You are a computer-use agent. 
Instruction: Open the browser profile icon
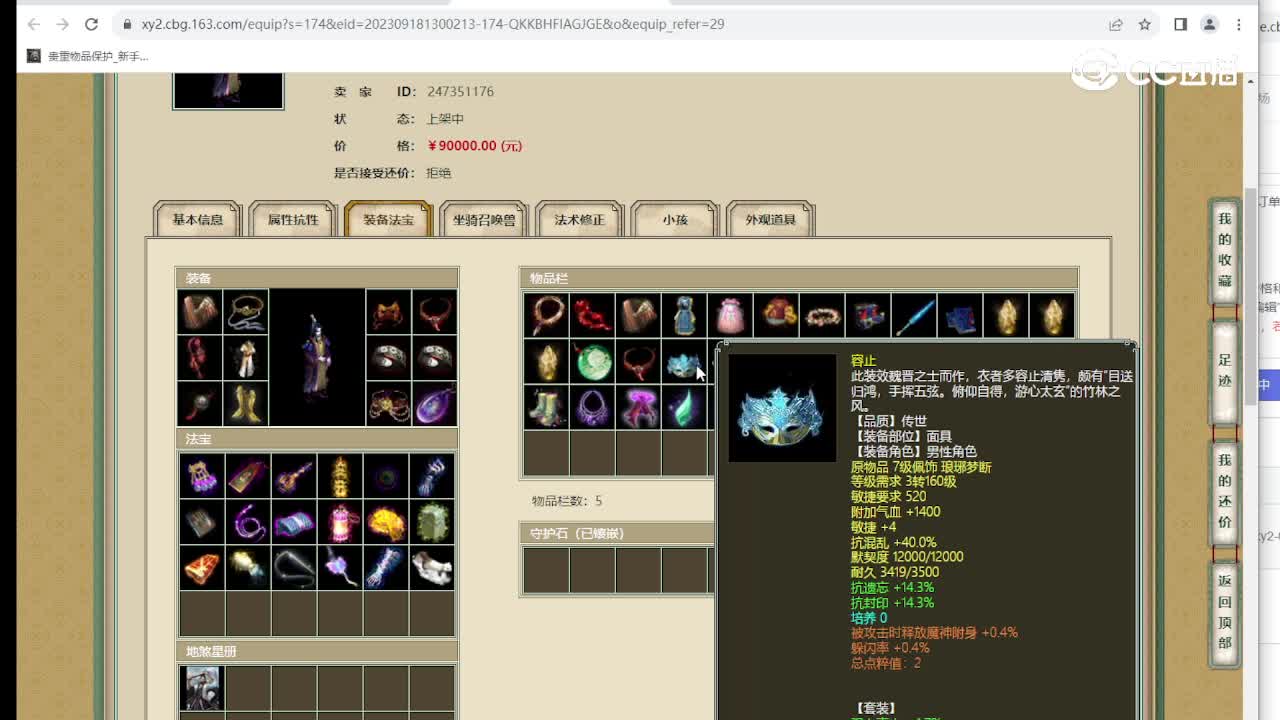(x=1209, y=24)
